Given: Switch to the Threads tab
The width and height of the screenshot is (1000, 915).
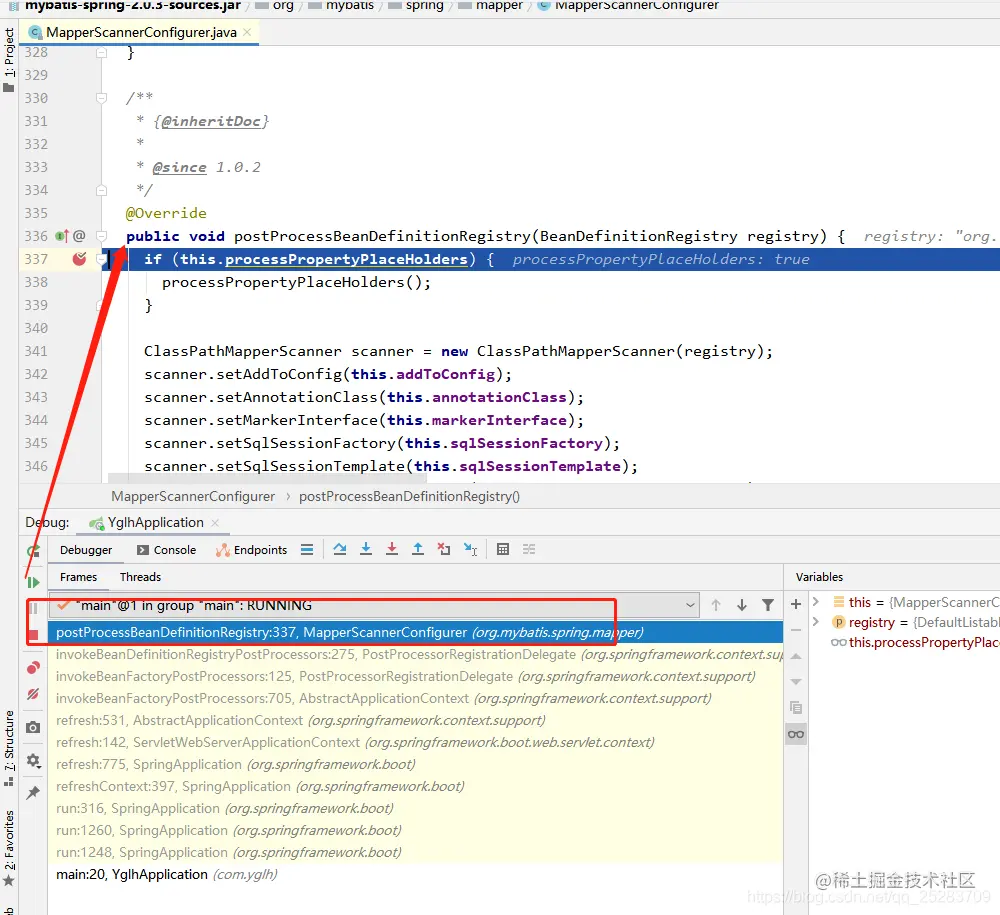Looking at the screenshot, I should pyautogui.click(x=140, y=577).
